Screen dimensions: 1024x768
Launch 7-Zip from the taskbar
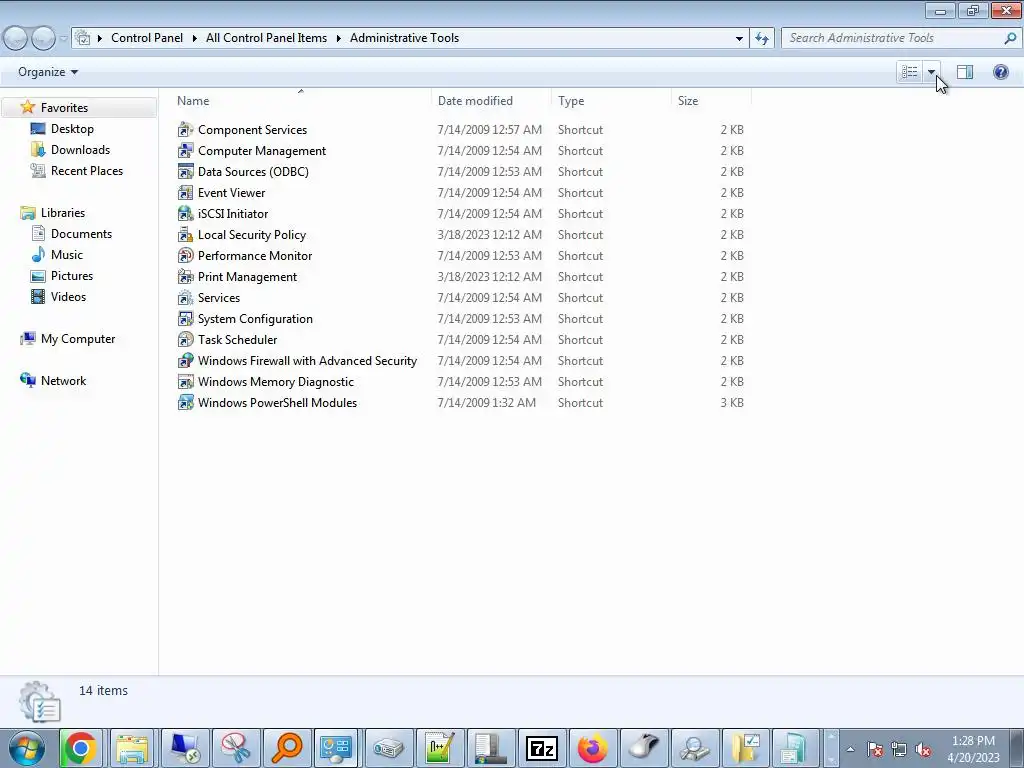tap(541, 748)
